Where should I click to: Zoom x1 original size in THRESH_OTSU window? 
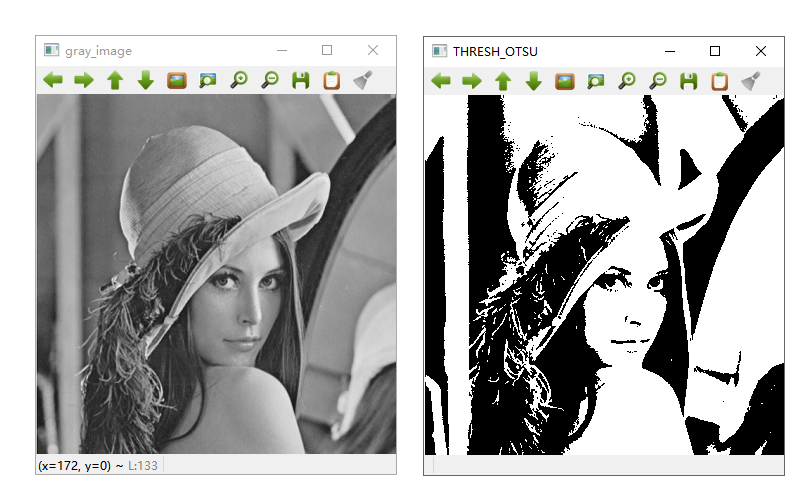(x=565, y=81)
